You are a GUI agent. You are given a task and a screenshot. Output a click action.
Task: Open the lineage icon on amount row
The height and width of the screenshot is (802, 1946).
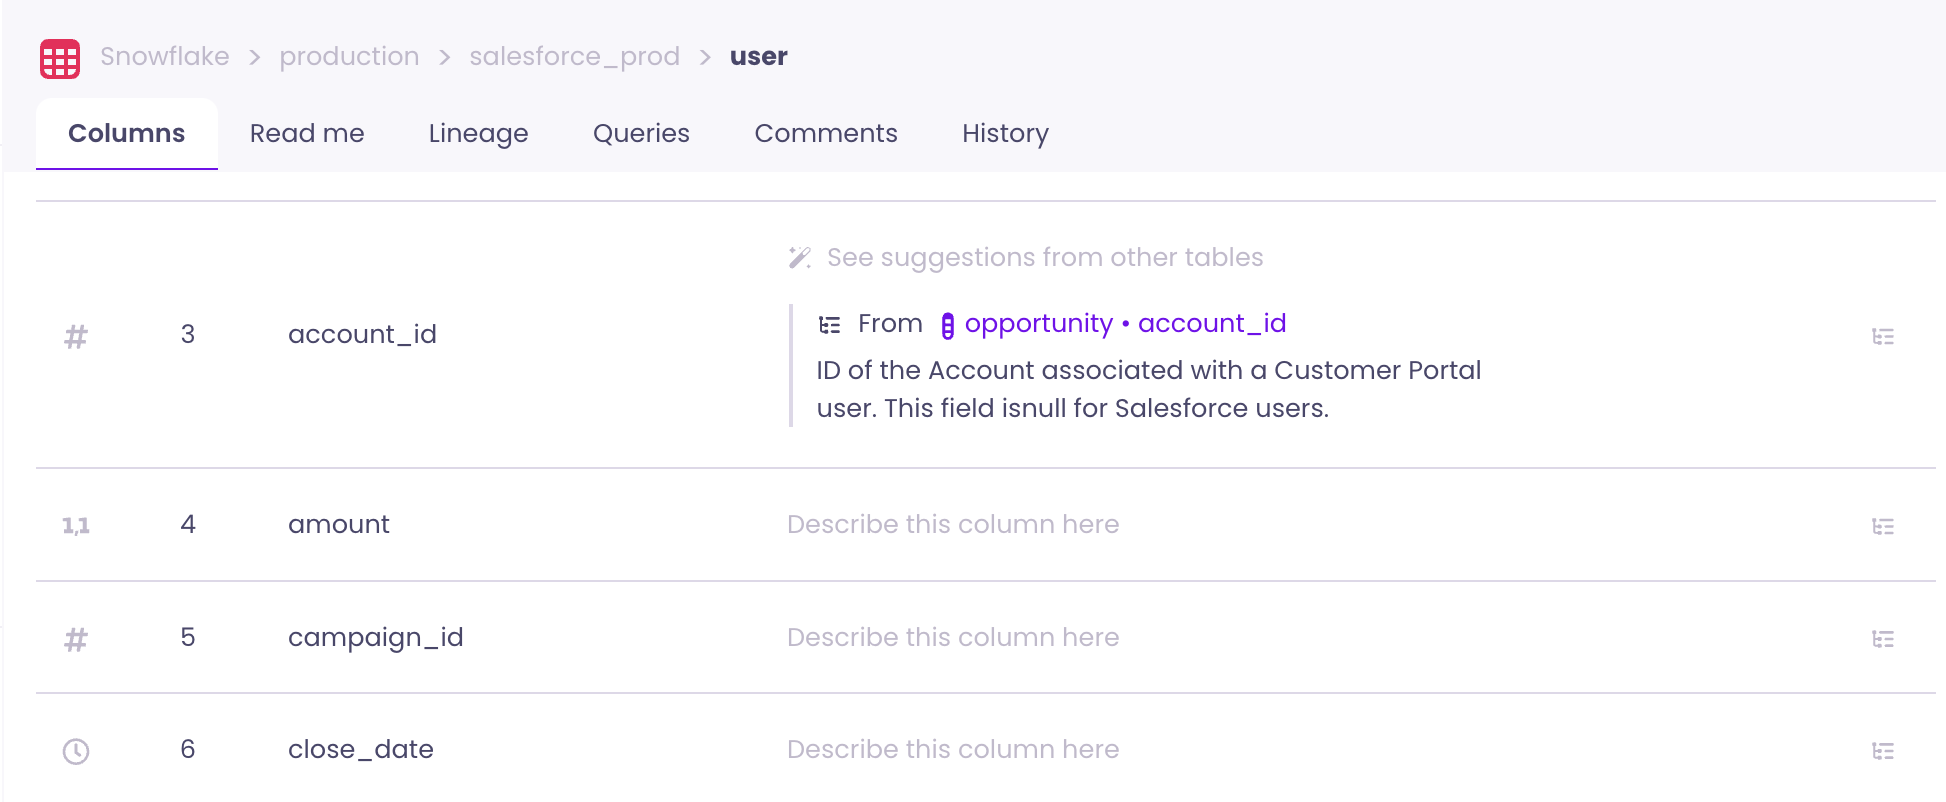pos(1882,526)
